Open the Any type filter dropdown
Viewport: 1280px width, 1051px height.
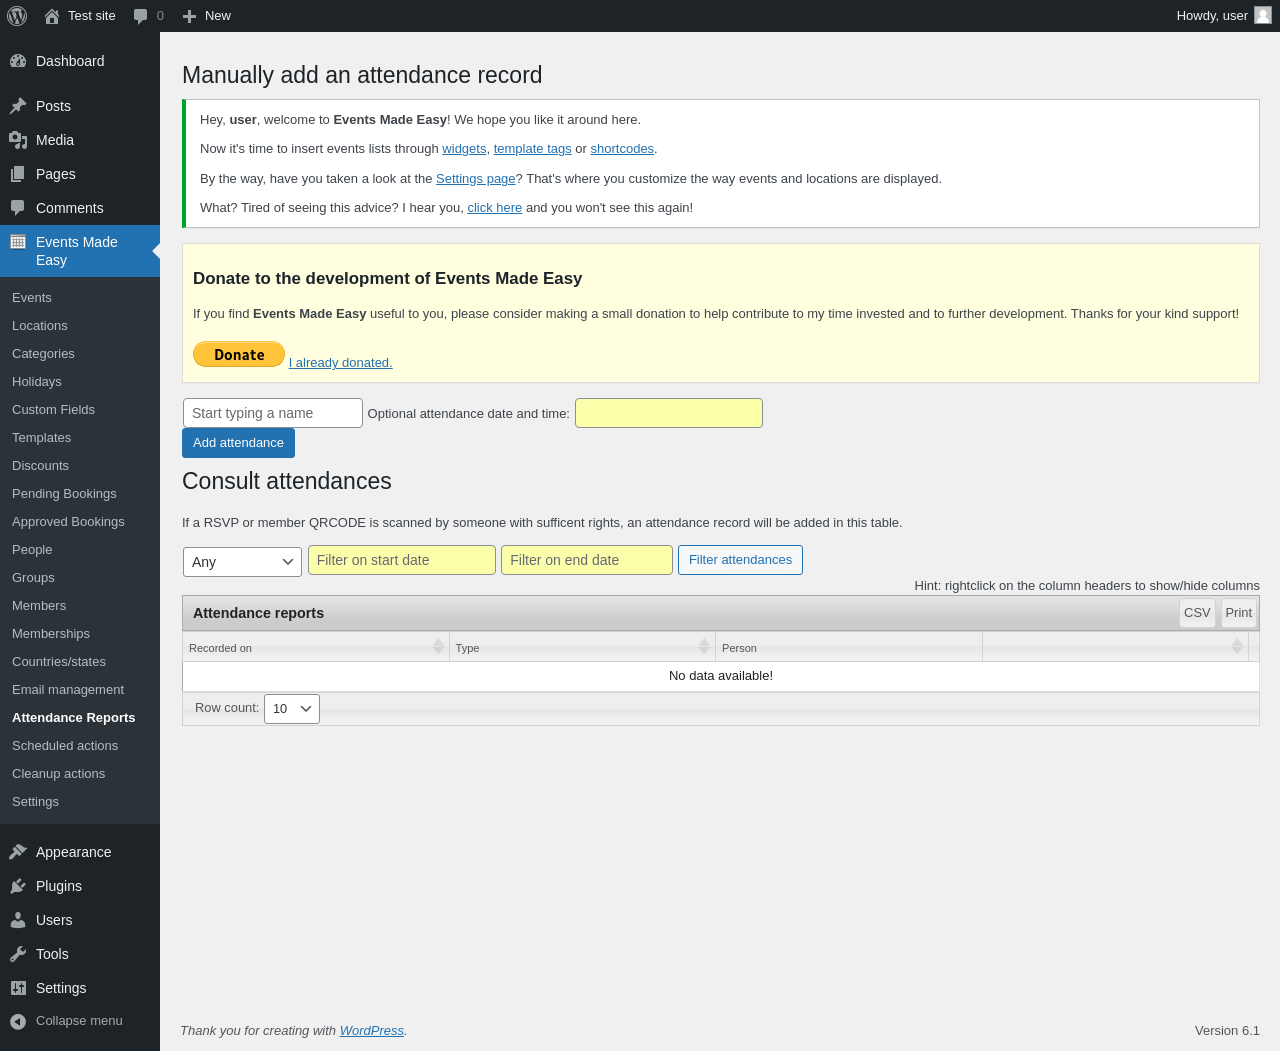[242, 562]
